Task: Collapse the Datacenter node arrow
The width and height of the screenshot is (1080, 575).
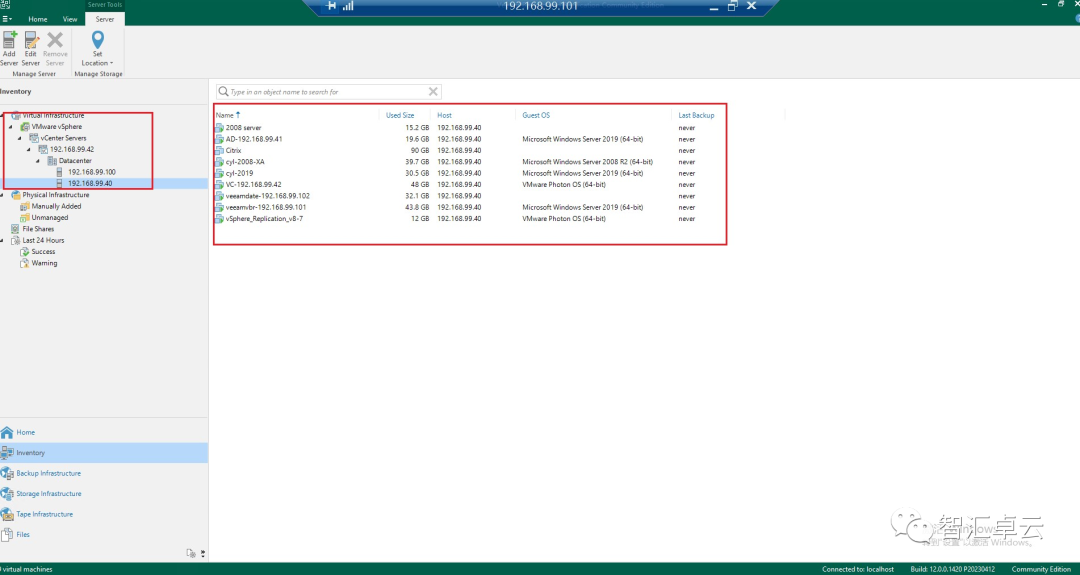Action: 38,161
